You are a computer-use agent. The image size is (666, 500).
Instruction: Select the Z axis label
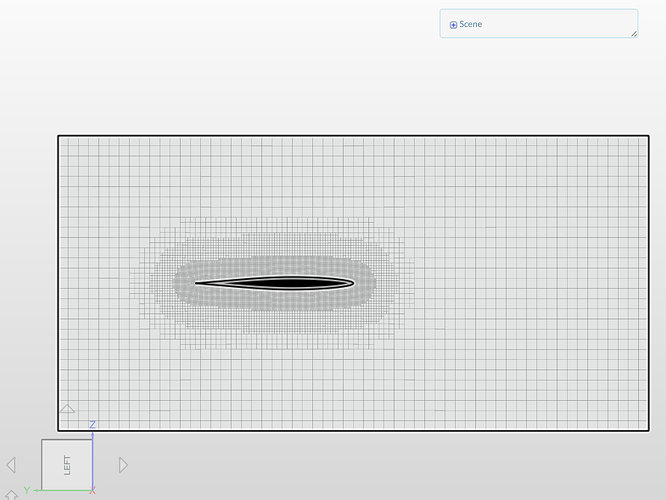[93, 424]
